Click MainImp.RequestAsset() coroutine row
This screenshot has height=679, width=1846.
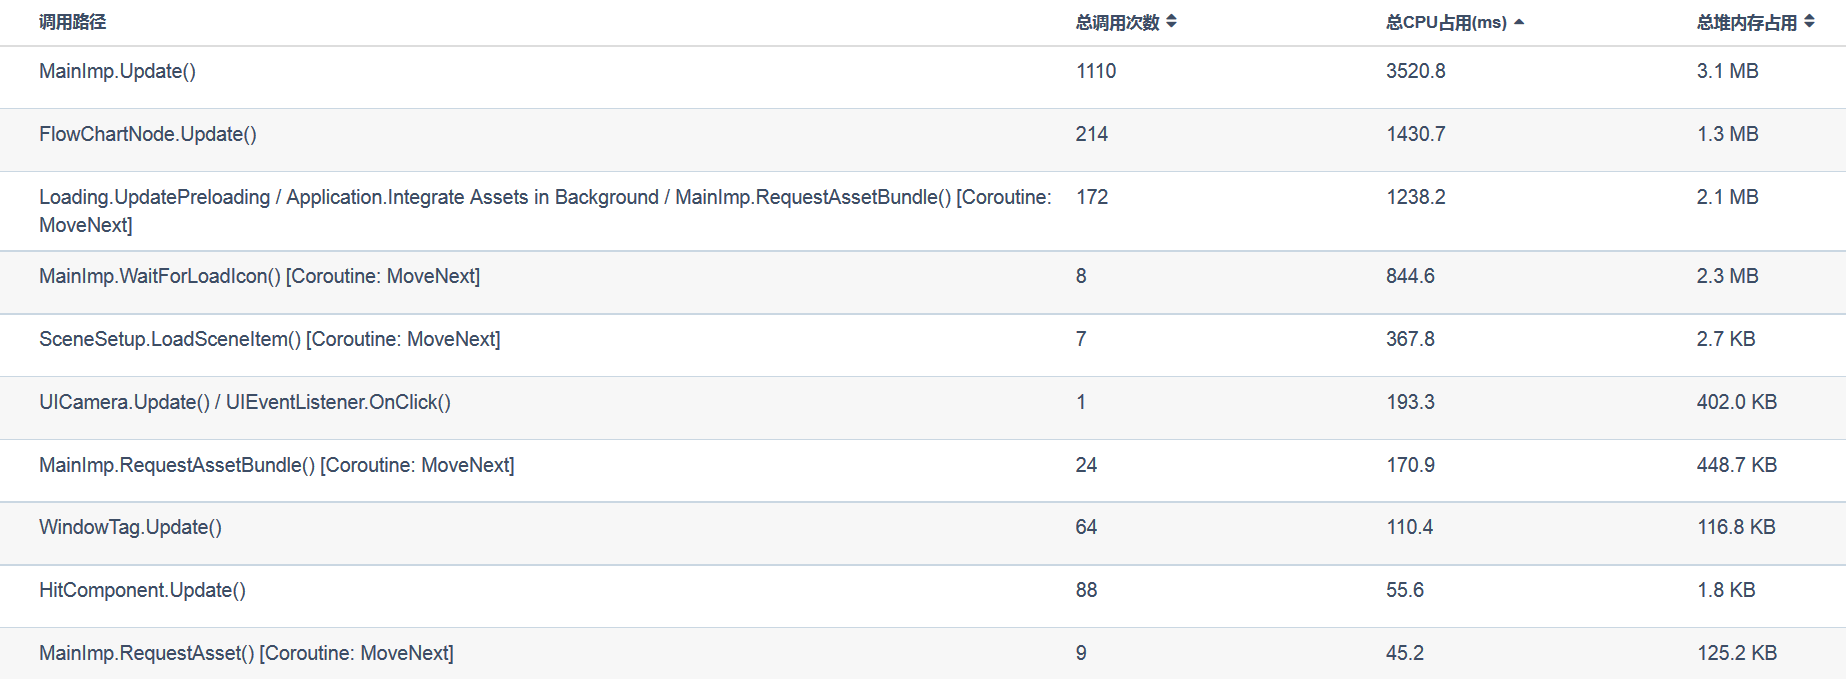pos(246,653)
